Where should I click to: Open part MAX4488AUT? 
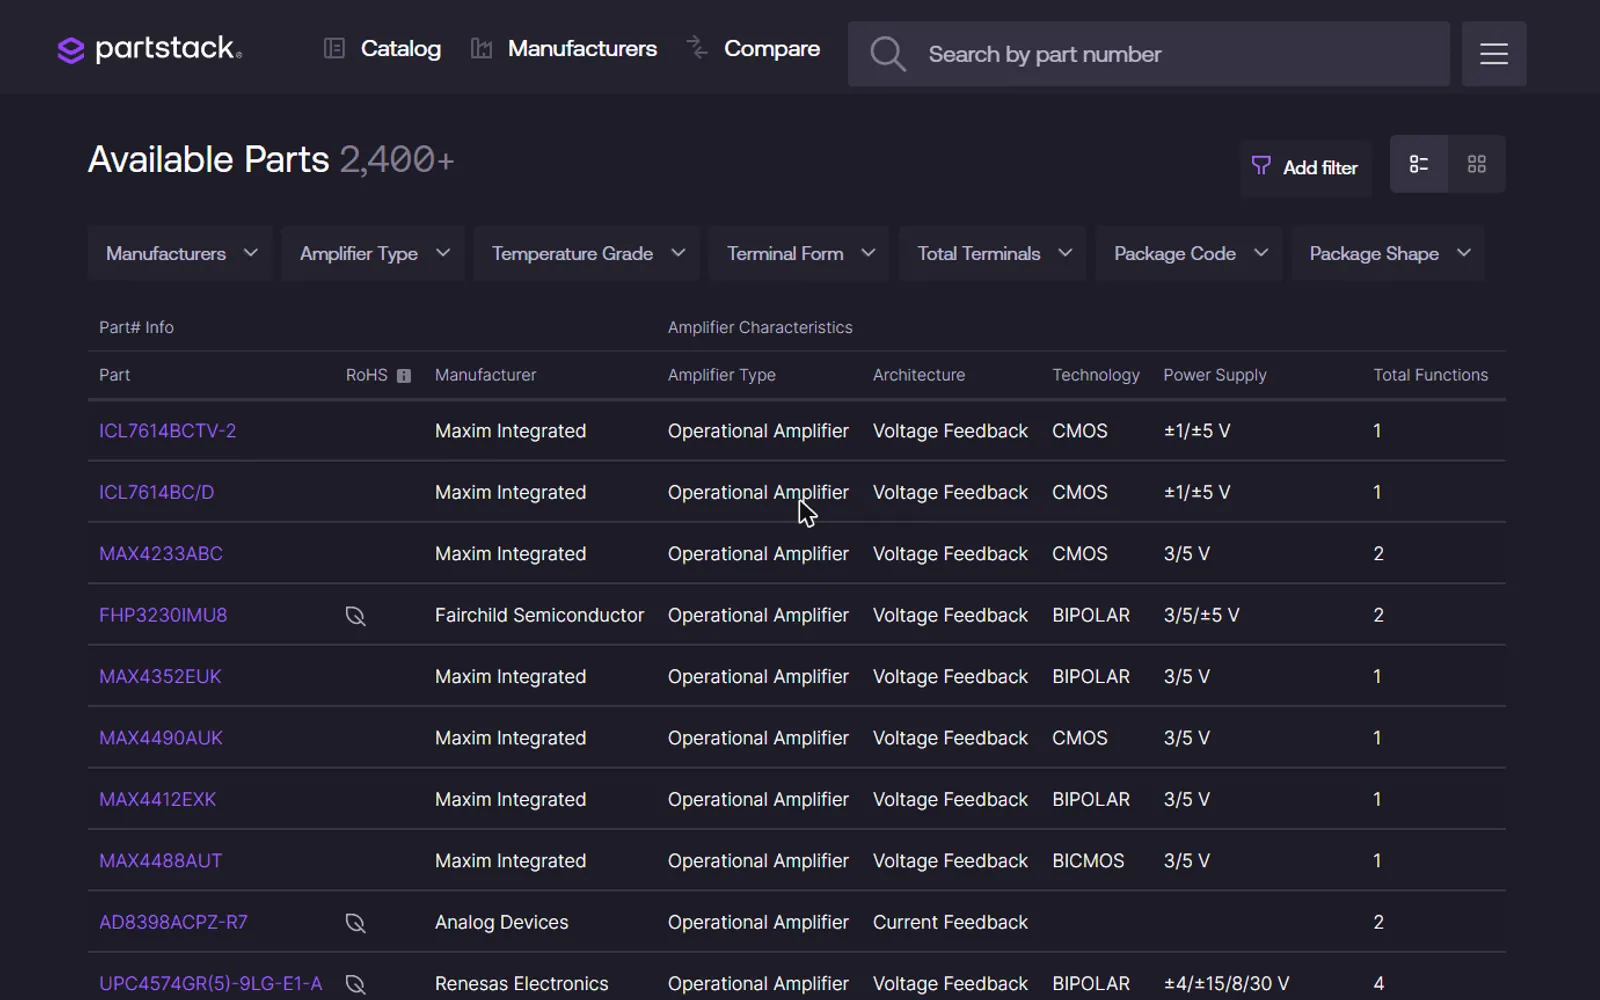pos(161,861)
